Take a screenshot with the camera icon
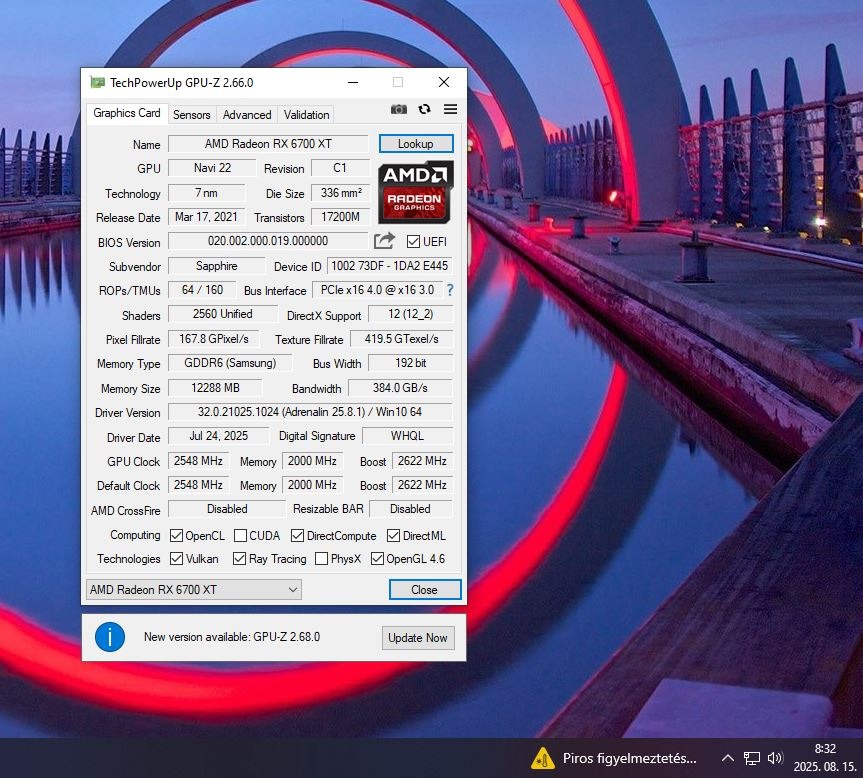 398,109
